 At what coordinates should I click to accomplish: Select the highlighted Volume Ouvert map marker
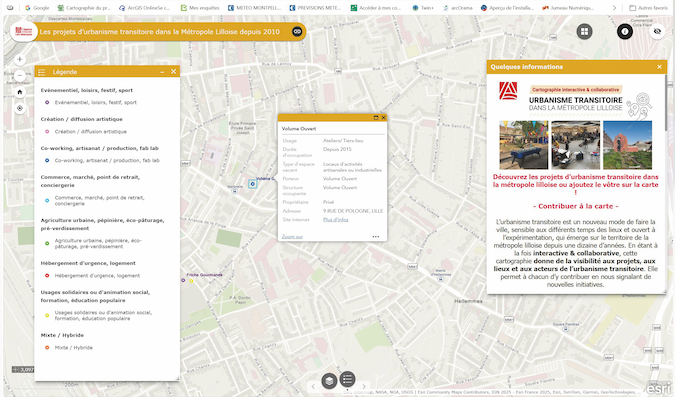[253, 184]
